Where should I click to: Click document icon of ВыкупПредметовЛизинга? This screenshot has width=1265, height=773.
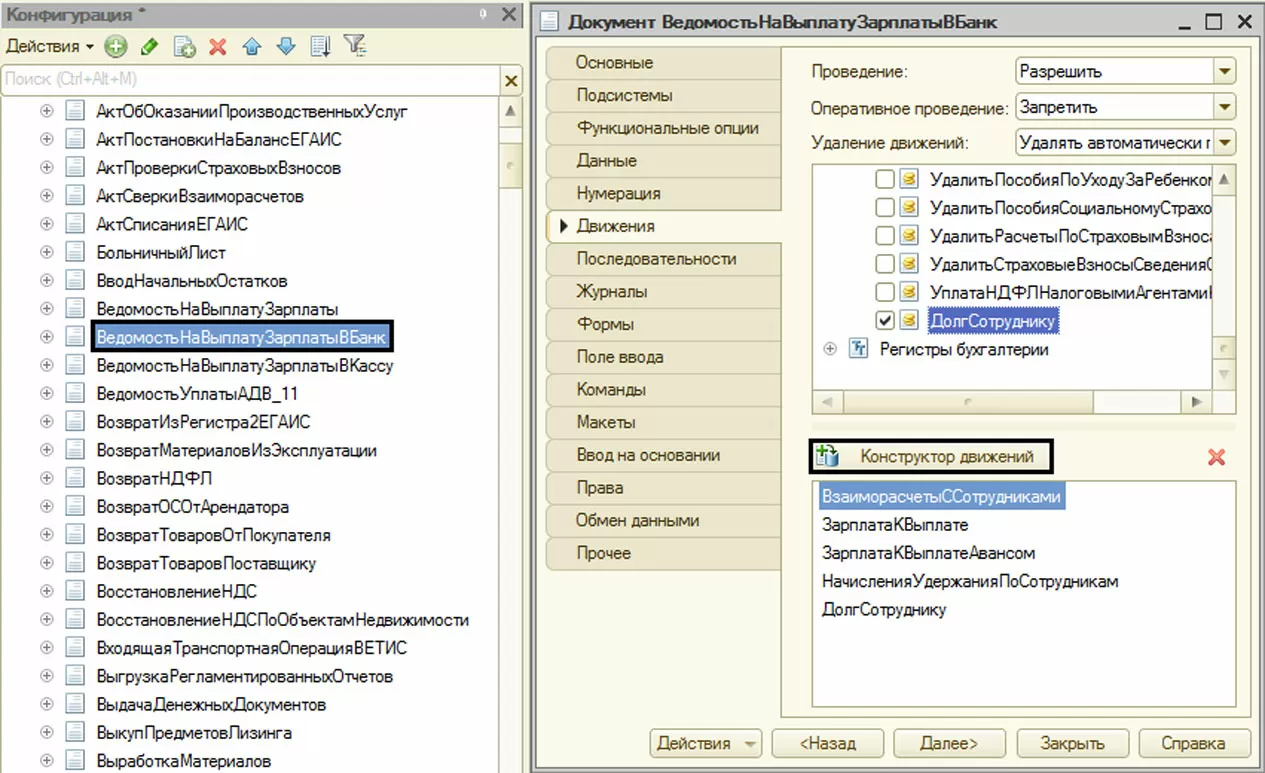[x=75, y=733]
